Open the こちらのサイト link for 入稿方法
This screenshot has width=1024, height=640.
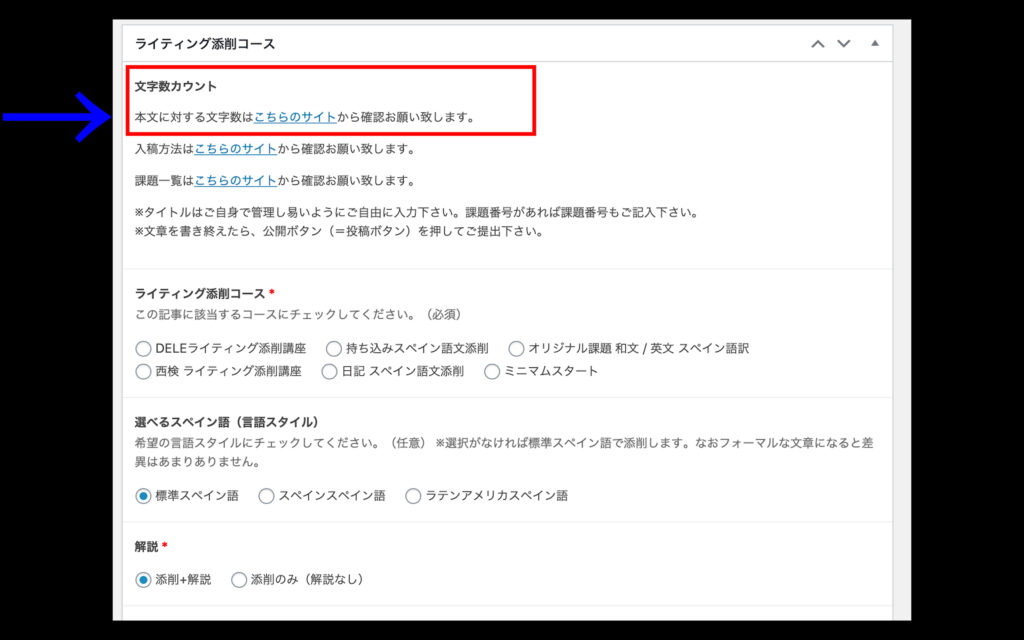point(235,149)
